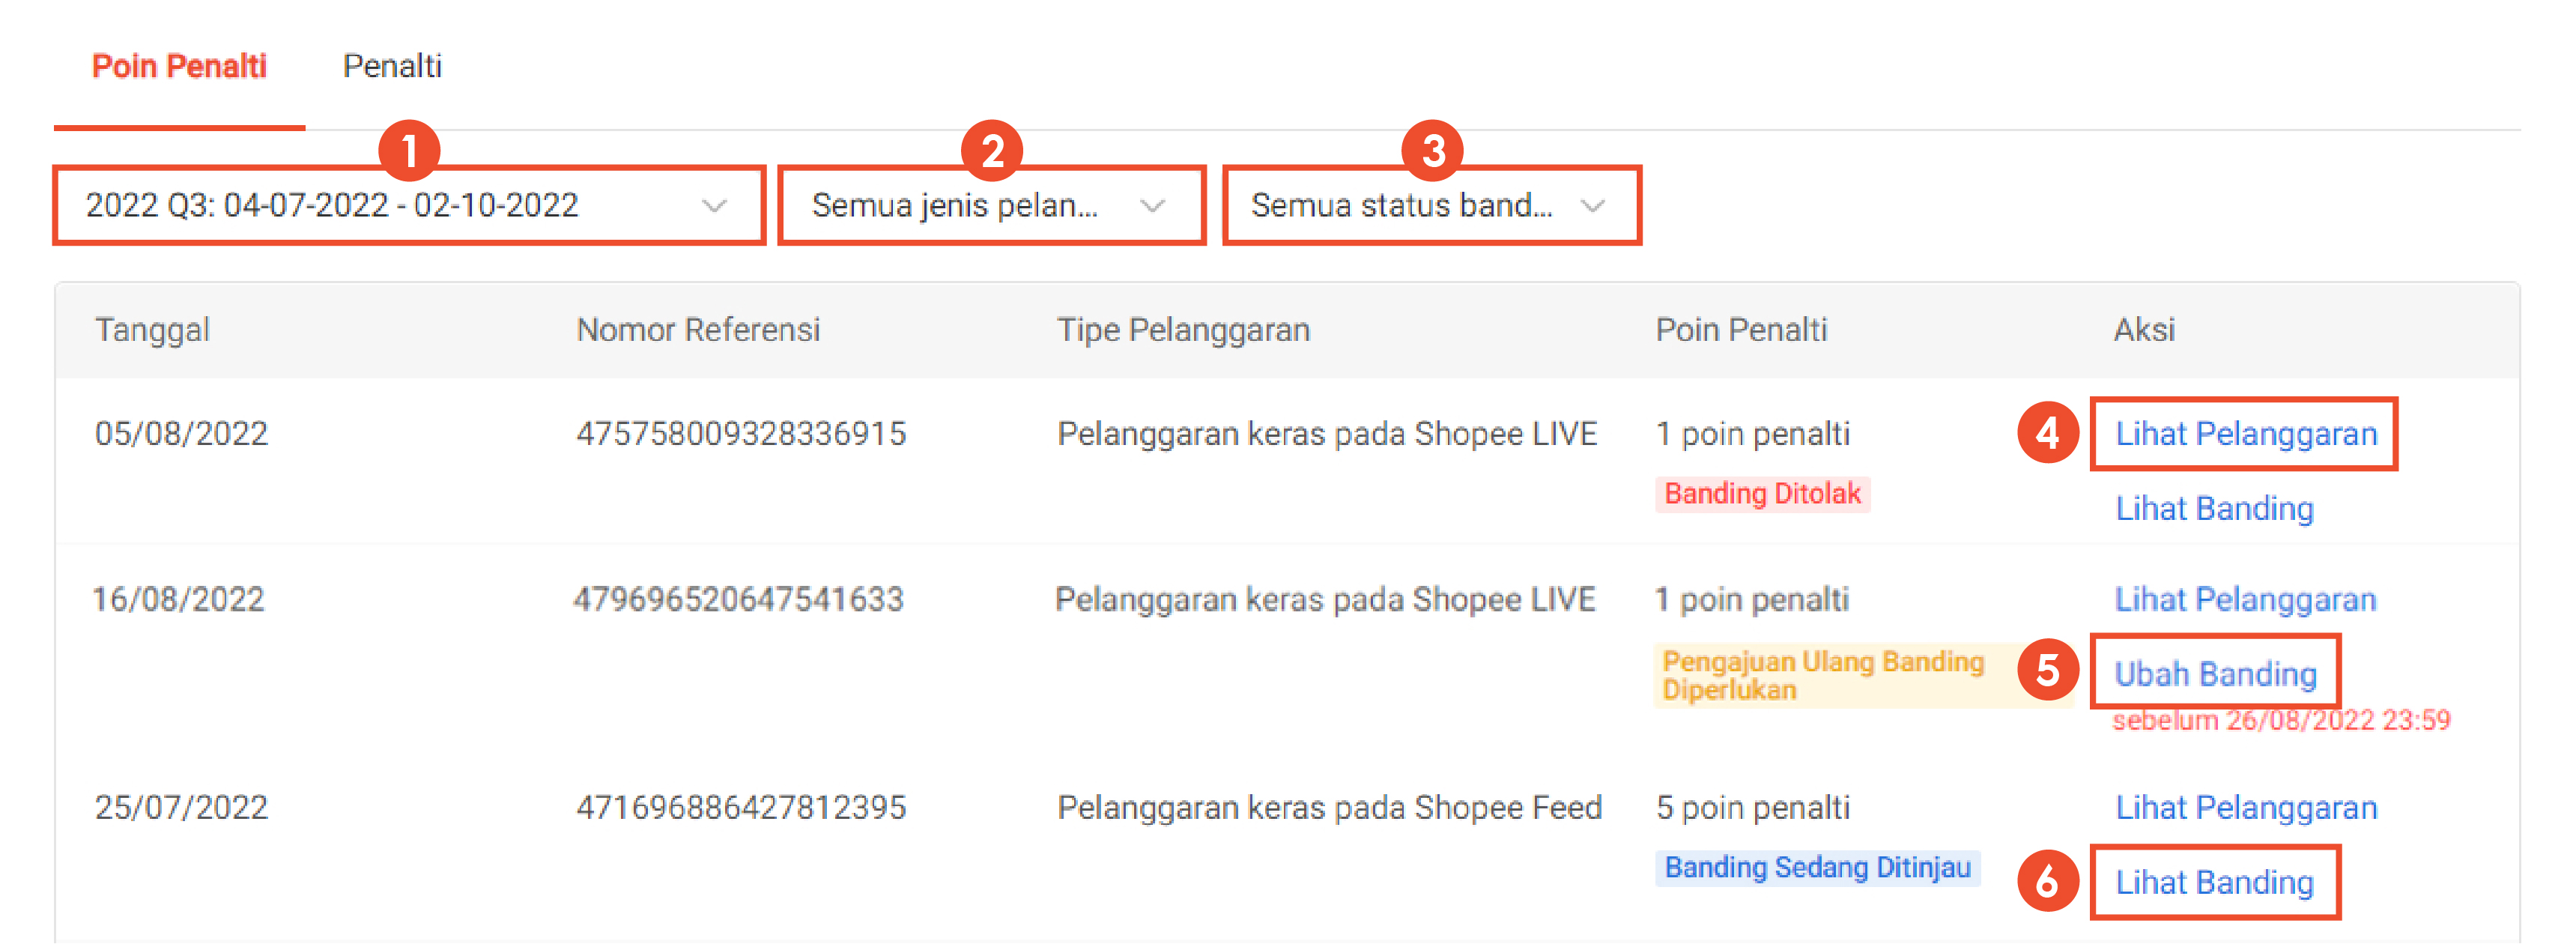The height and width of the screenshot is (944, 2576).
Task: Click the Tanggal column header
Action: tap(153, 330)
